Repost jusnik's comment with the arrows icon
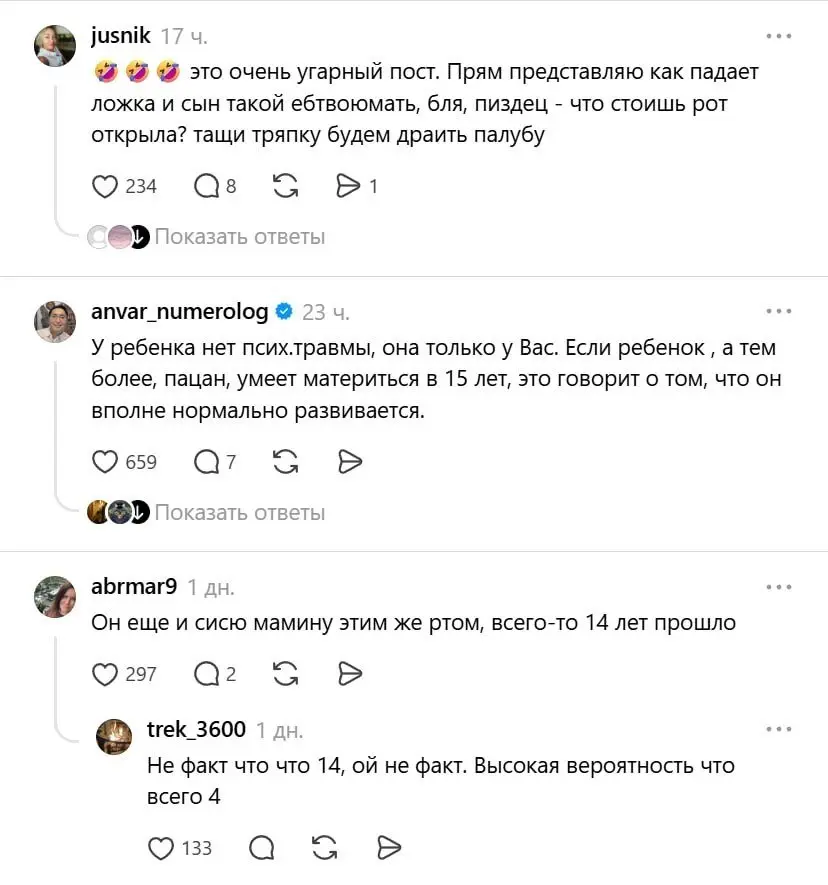Screen dimensions: 828x885 (286, 186)
